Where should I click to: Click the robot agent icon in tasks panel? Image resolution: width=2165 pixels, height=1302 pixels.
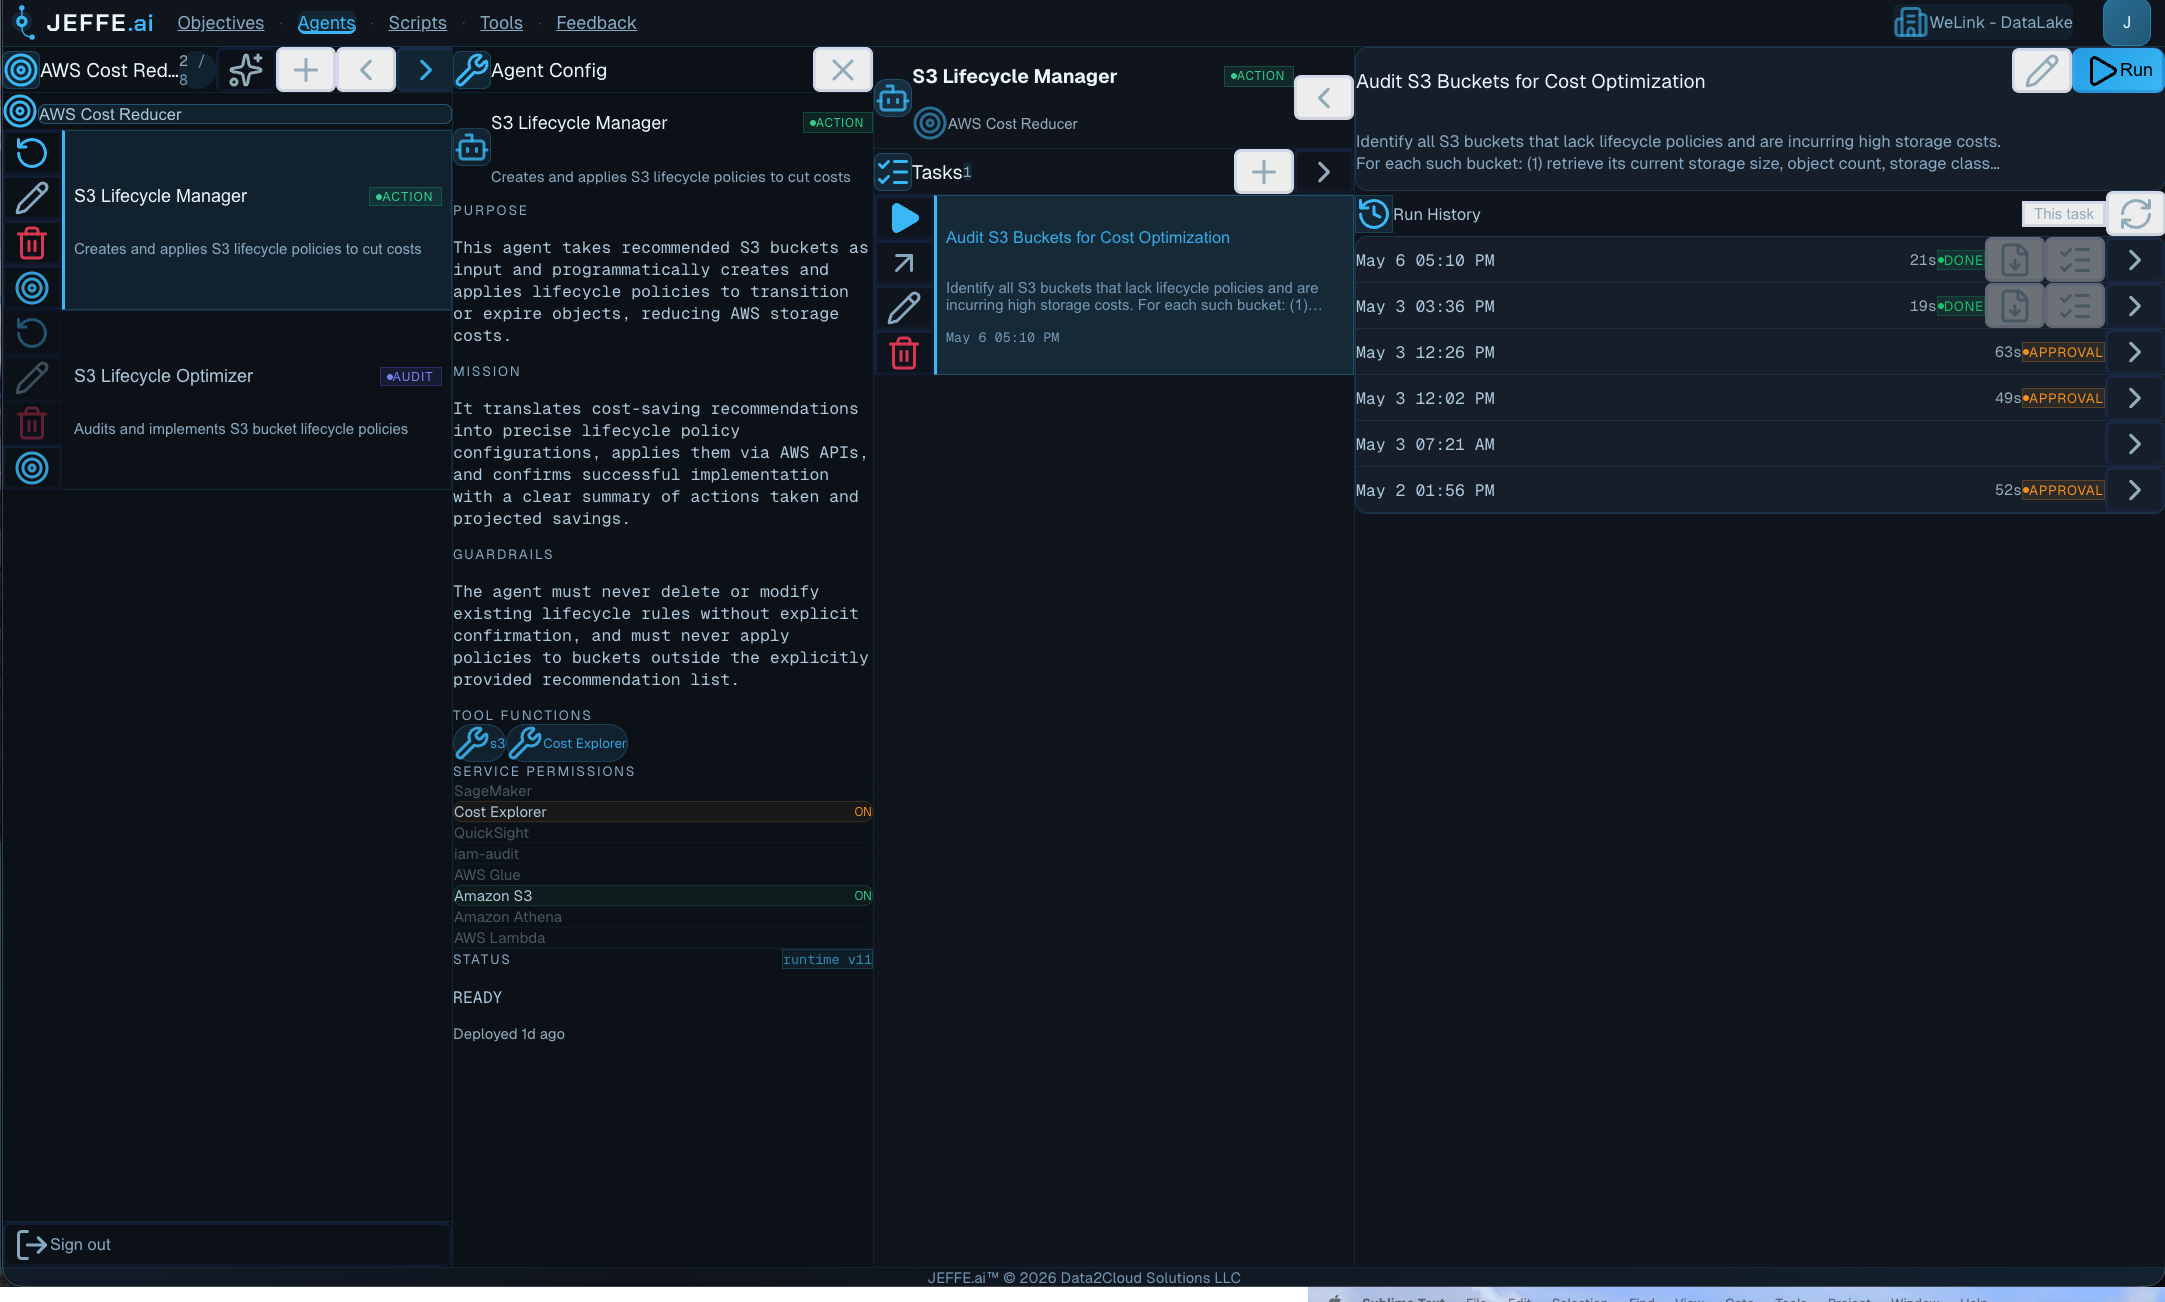893,98
